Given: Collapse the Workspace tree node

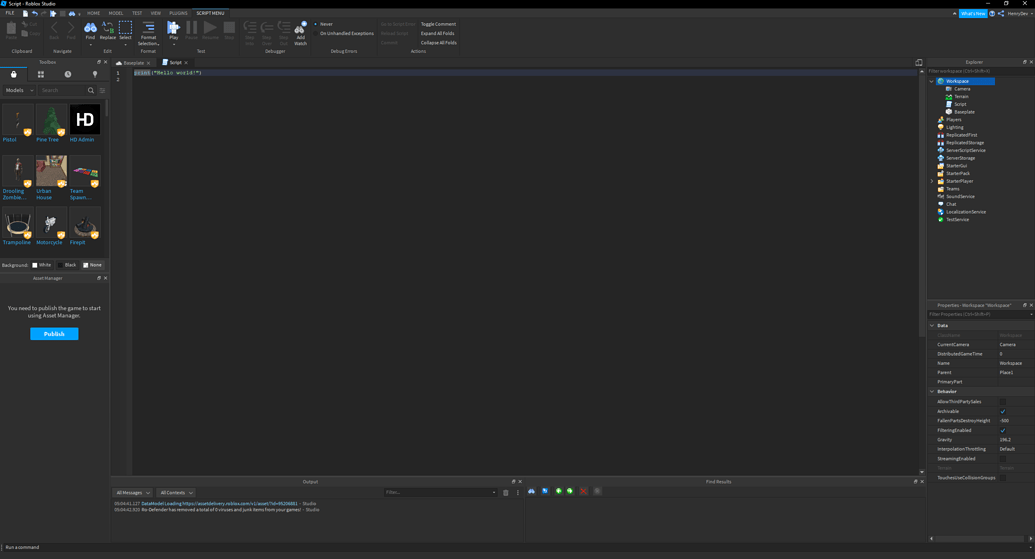Looking at the screenshot, I should [932, 81].
